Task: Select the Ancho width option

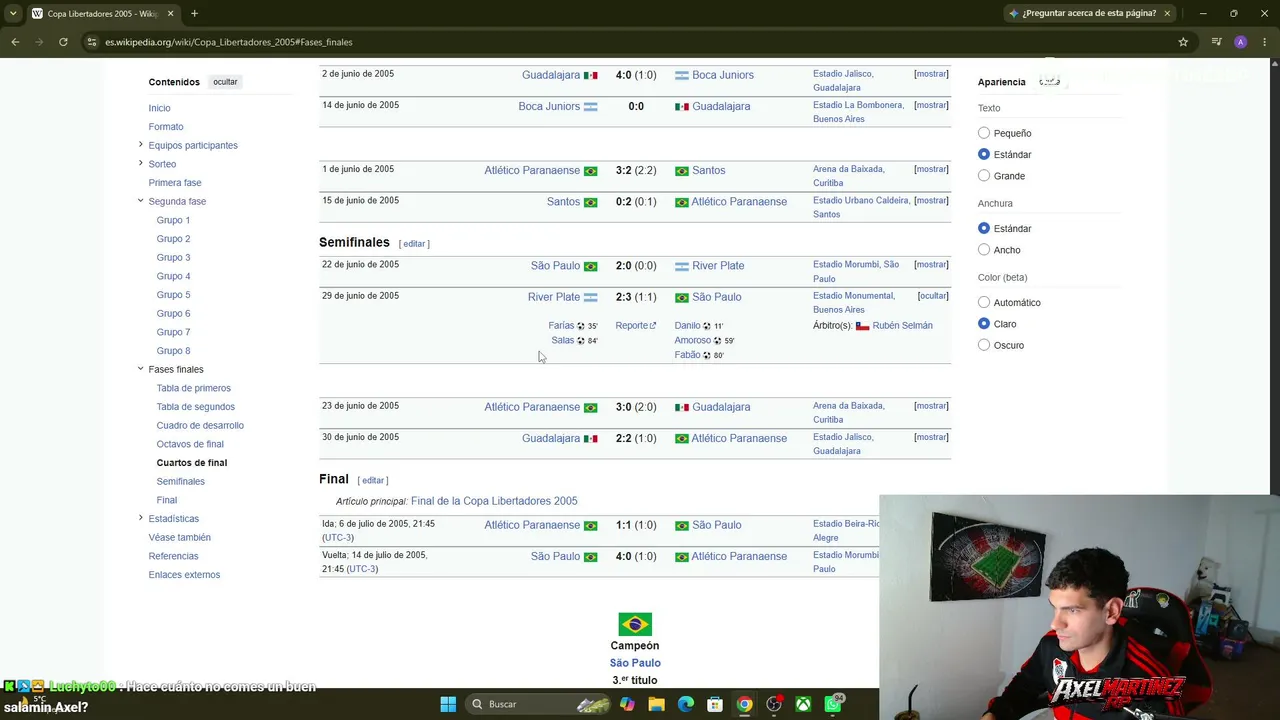Action: (984, 250)
